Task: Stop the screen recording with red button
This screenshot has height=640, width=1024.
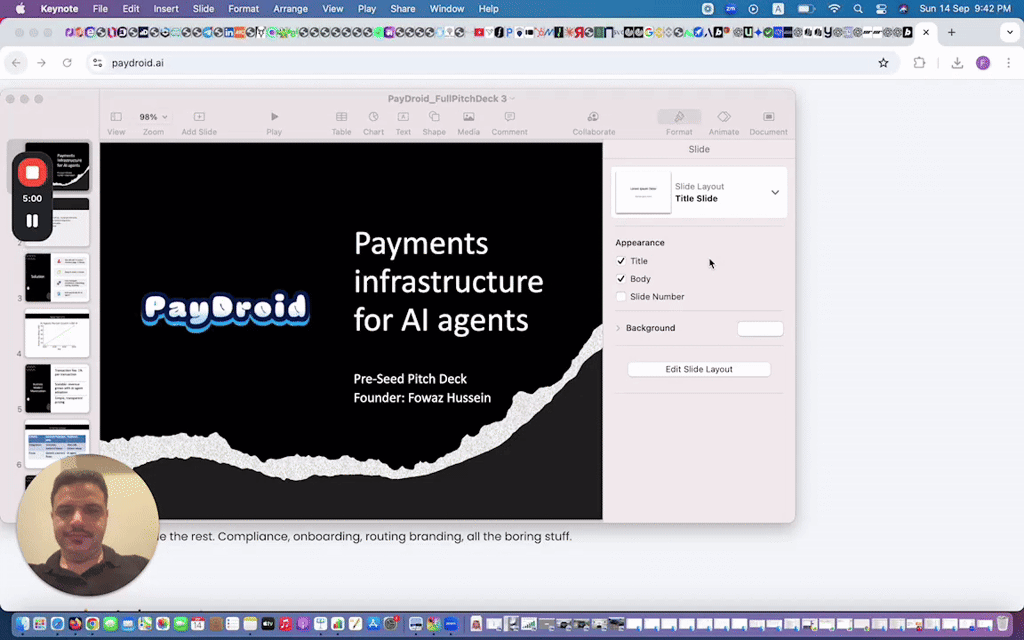Action: 32,173
